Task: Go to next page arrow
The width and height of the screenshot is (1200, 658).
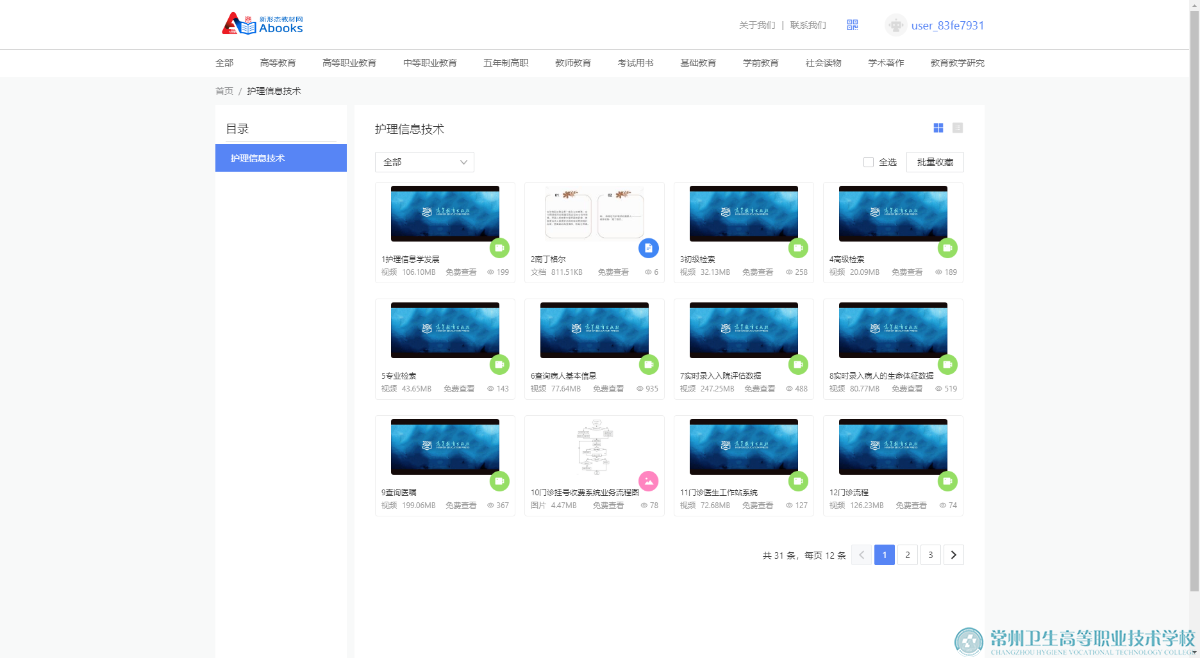Action: click(953, 555)
